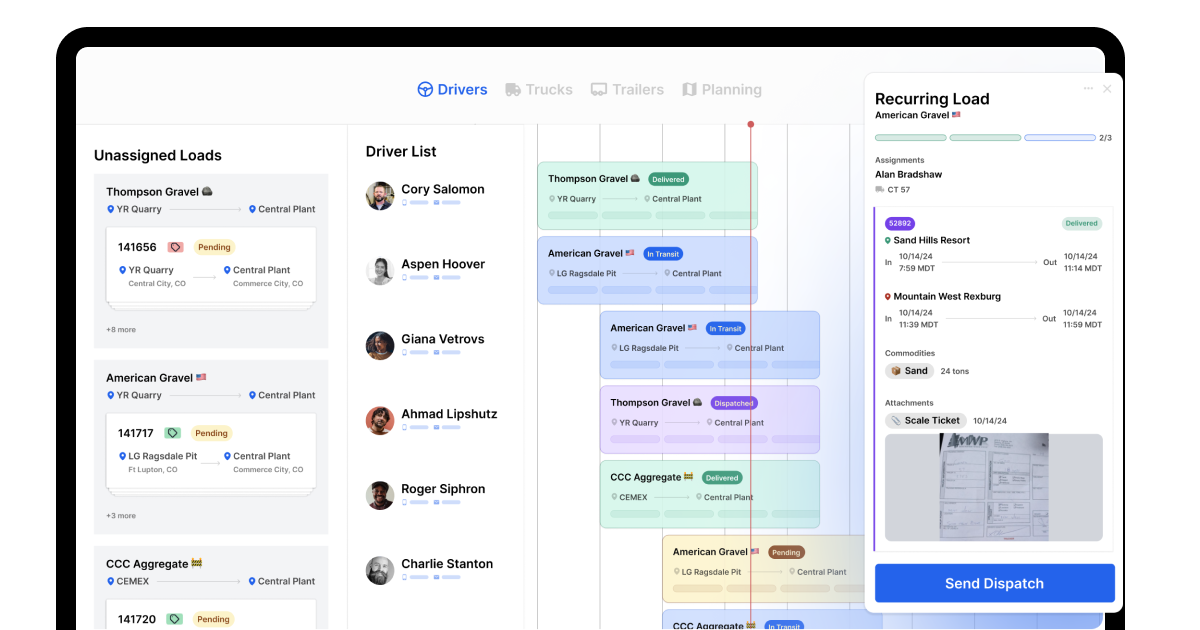Click the red tag icon on load 141656
Image resolution: width=1200 pixels, height=630 pixels.
pyautogui.click(x=175, y=247)
